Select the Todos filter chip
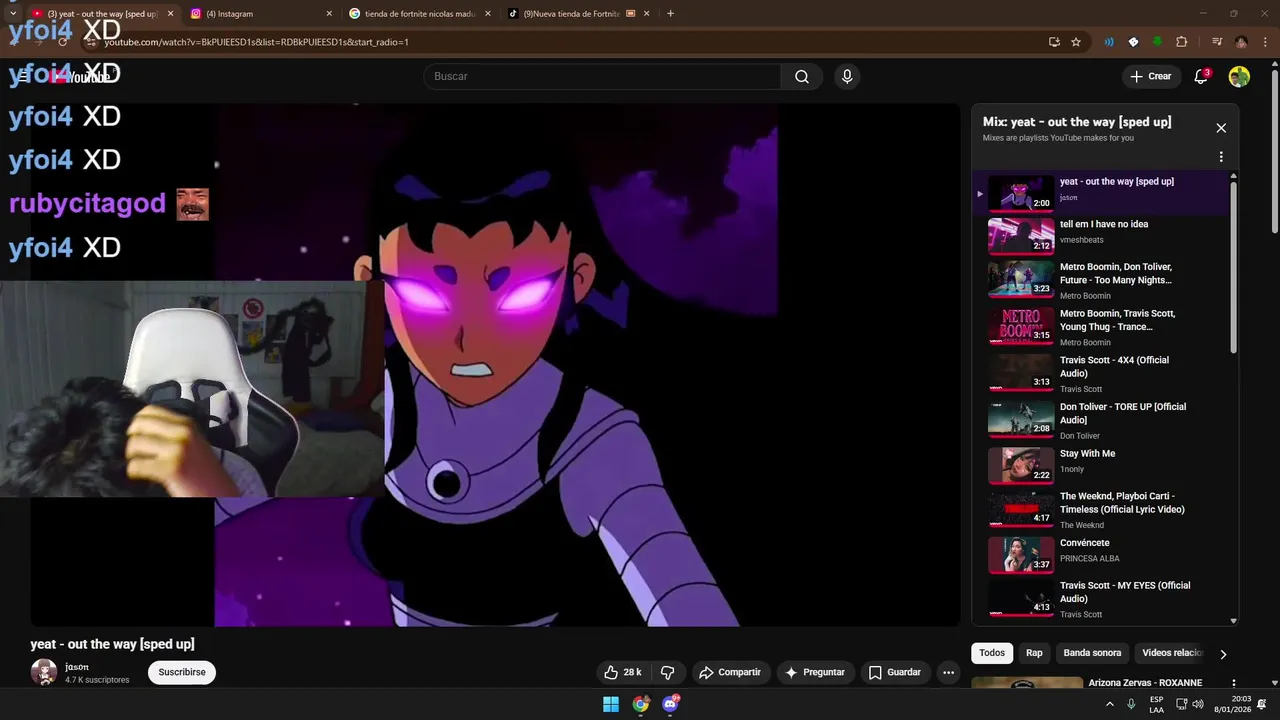 point(992,653)
